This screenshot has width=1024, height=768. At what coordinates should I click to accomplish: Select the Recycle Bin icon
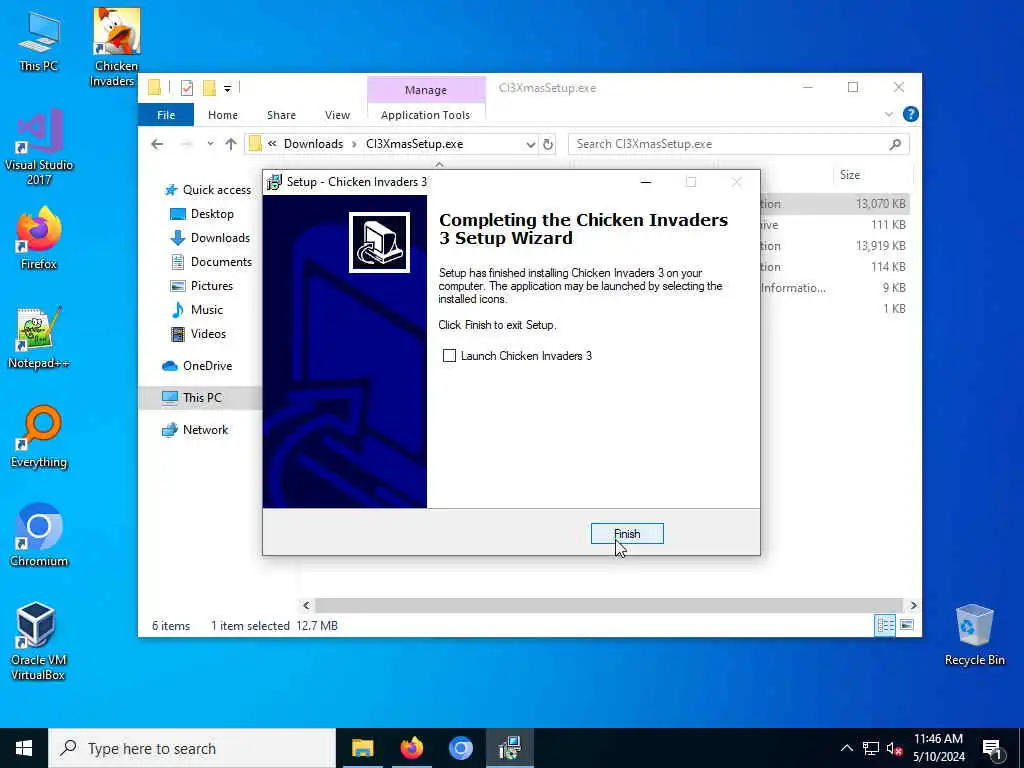pos(974,635)
